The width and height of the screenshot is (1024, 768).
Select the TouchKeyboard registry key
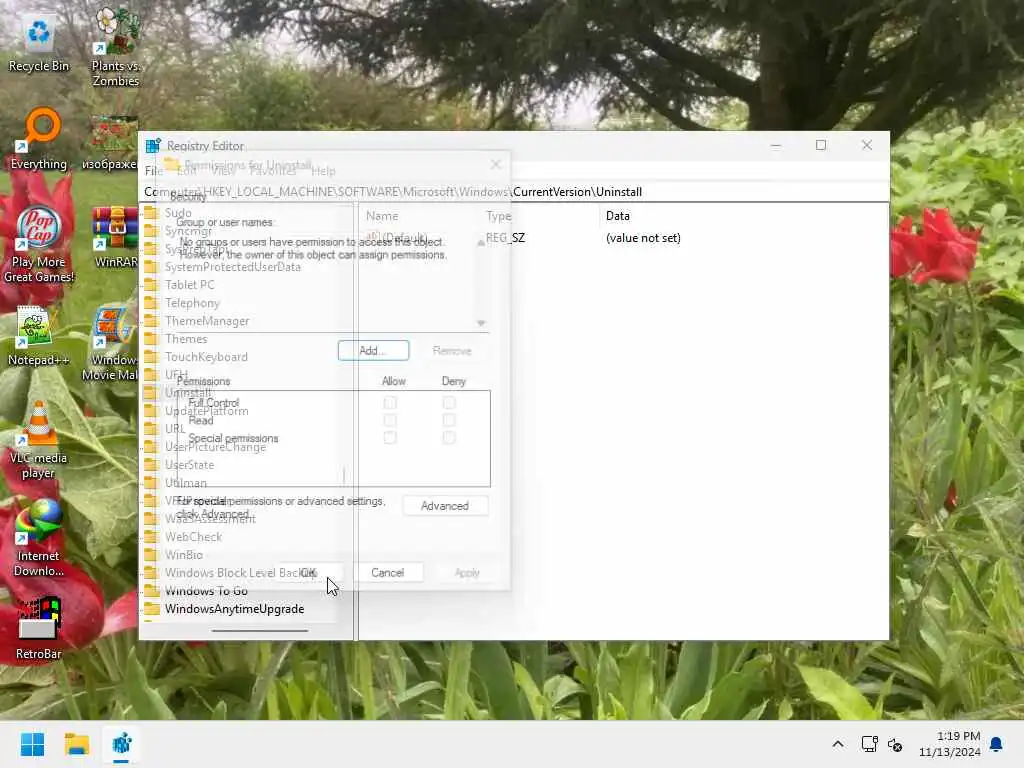click(x=206, y=357)
